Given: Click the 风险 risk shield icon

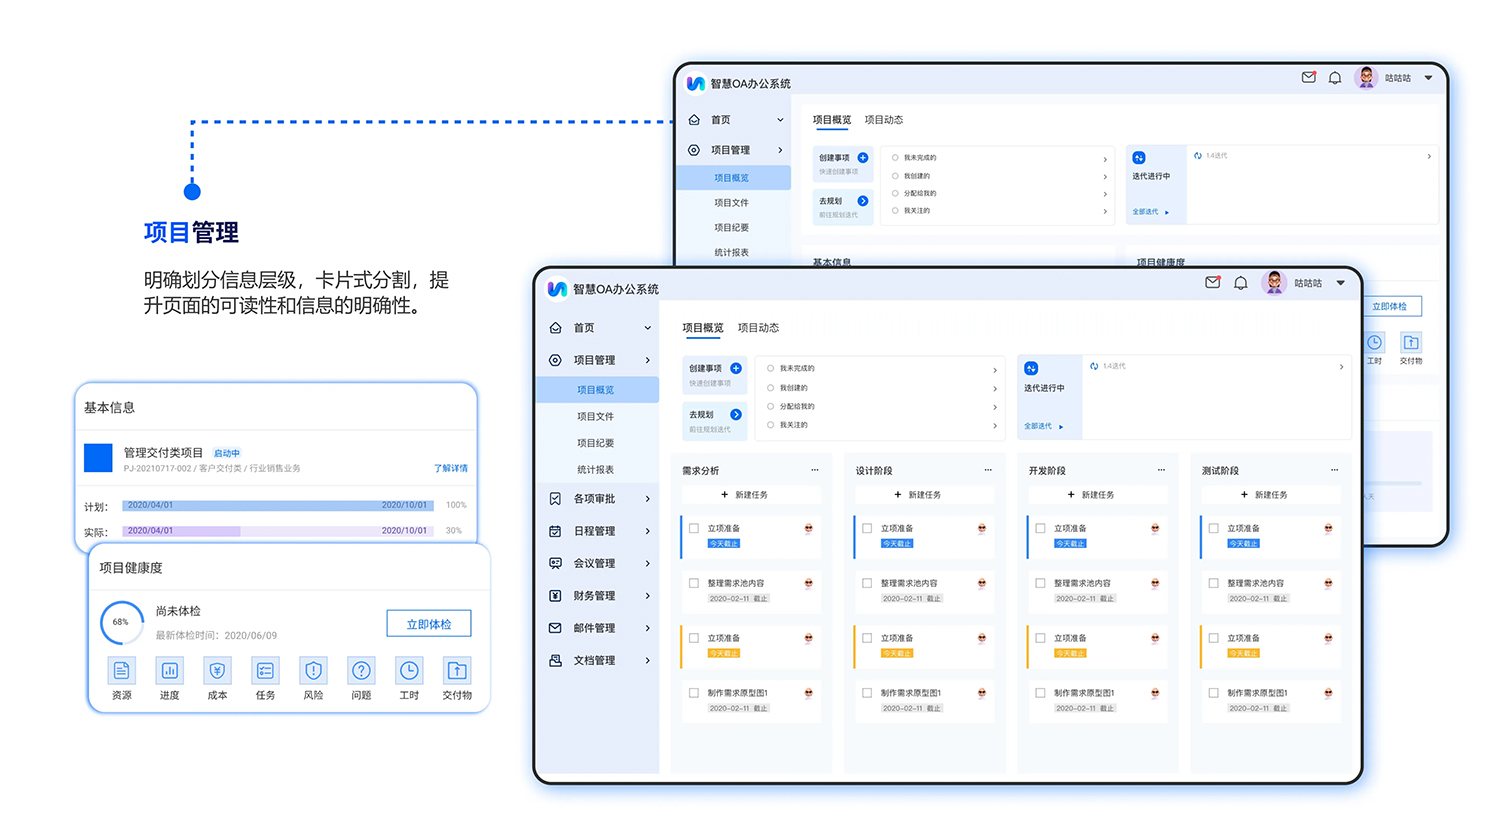Looking at the screenshot, I should click(313, 670).
